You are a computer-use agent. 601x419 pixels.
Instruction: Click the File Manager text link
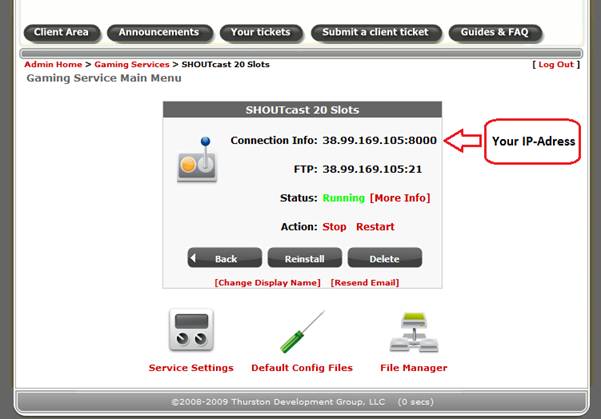coord(414,368)
